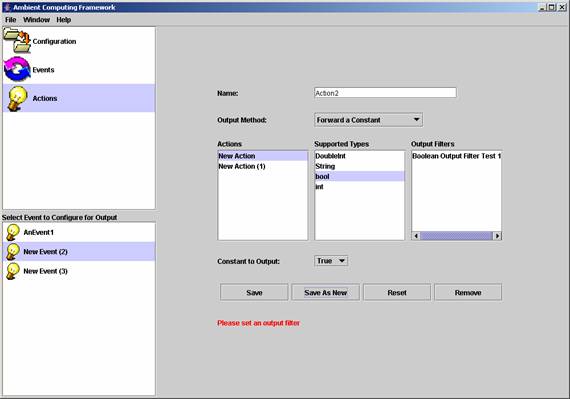Click the Java icon in title bar
Viewport: 570px width, 399px height.
(x=7, y=7)
